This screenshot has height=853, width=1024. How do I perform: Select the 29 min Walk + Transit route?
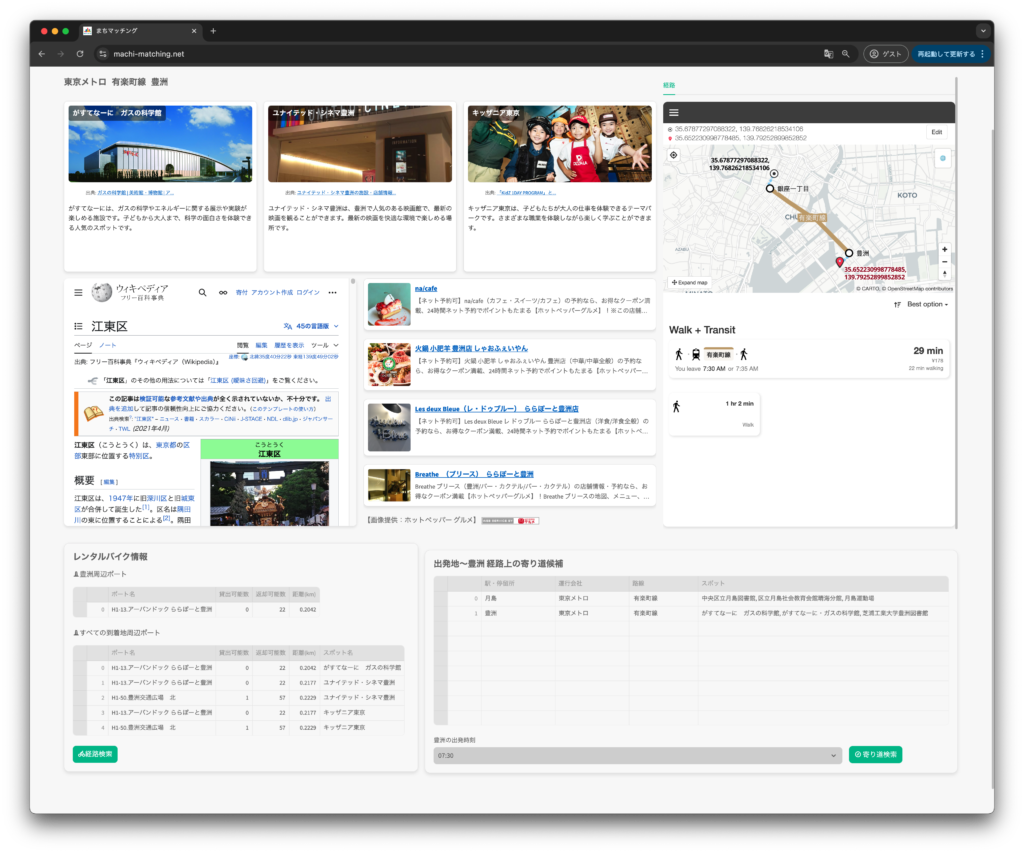pyautogui.click(x=808, y=358)
